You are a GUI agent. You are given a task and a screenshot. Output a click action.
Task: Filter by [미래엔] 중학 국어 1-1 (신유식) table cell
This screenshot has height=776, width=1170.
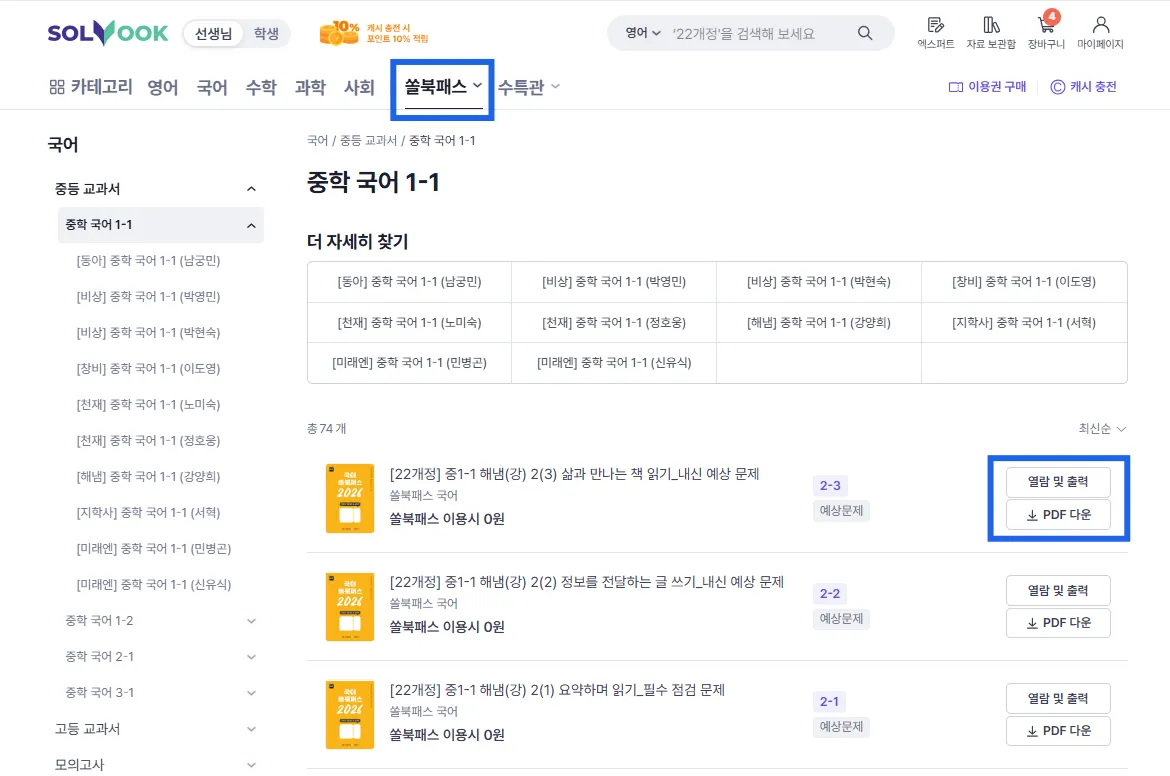coord(614,363)
